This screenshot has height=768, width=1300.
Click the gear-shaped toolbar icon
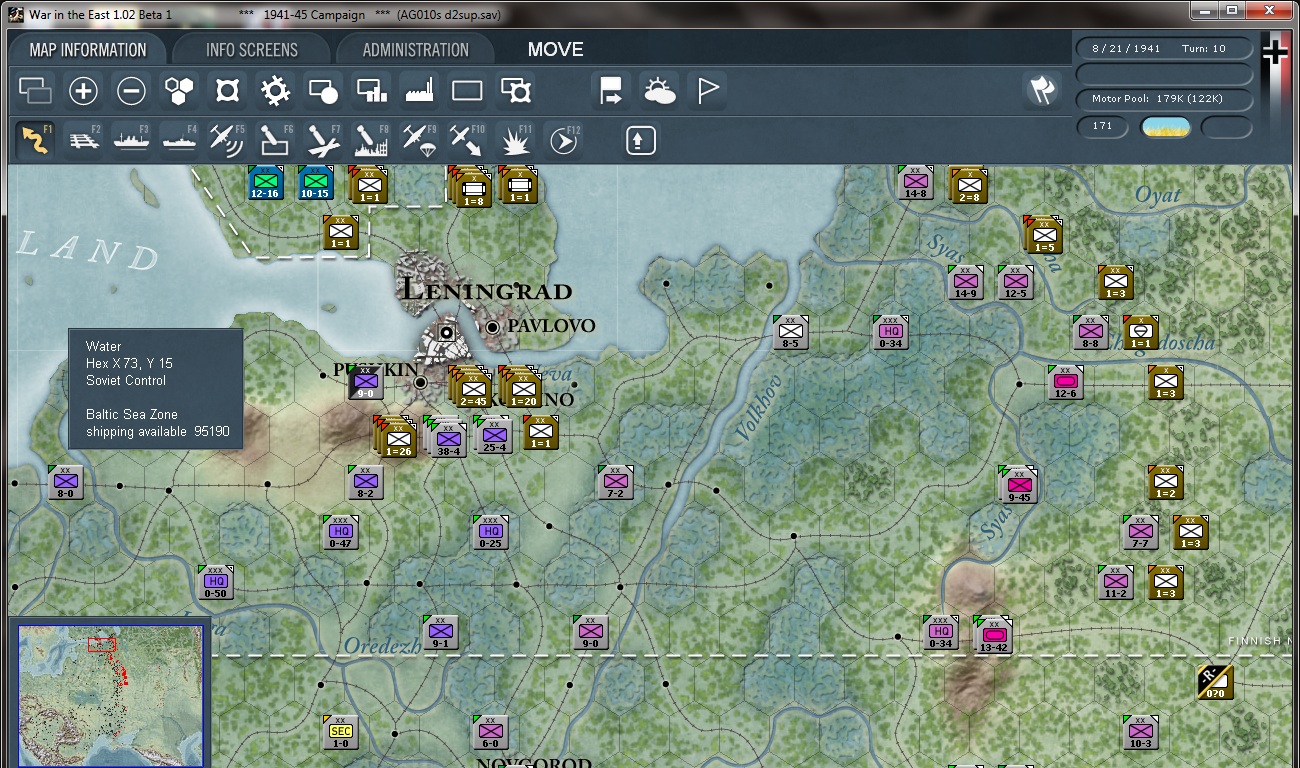[x=275, y=92]
